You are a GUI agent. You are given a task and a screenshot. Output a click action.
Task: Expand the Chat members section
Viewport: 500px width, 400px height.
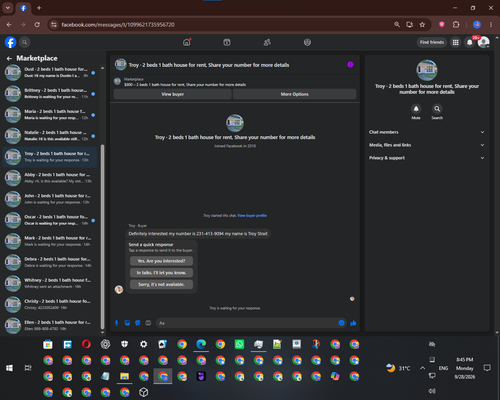tap(426, 132)
